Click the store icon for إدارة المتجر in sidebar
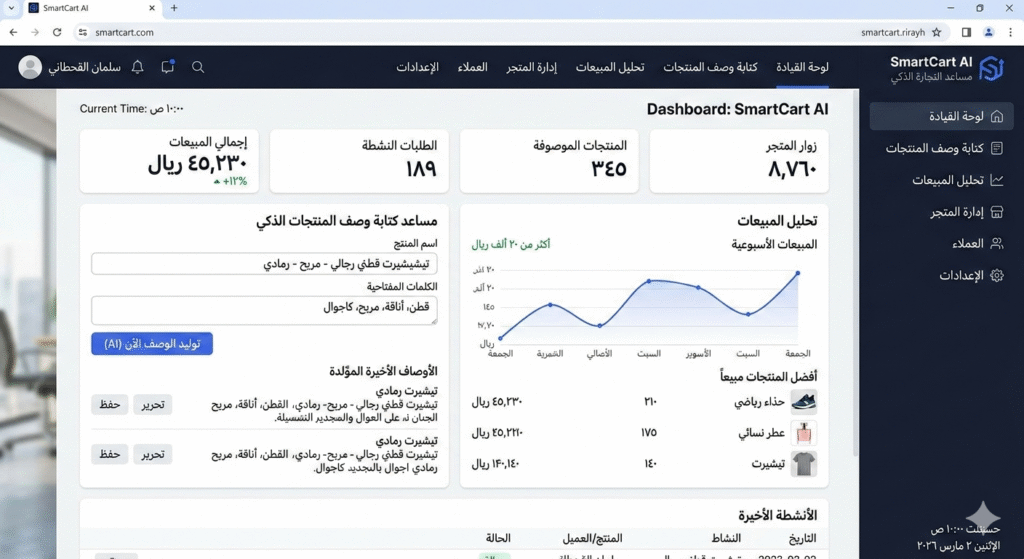 tap(997, 212)
